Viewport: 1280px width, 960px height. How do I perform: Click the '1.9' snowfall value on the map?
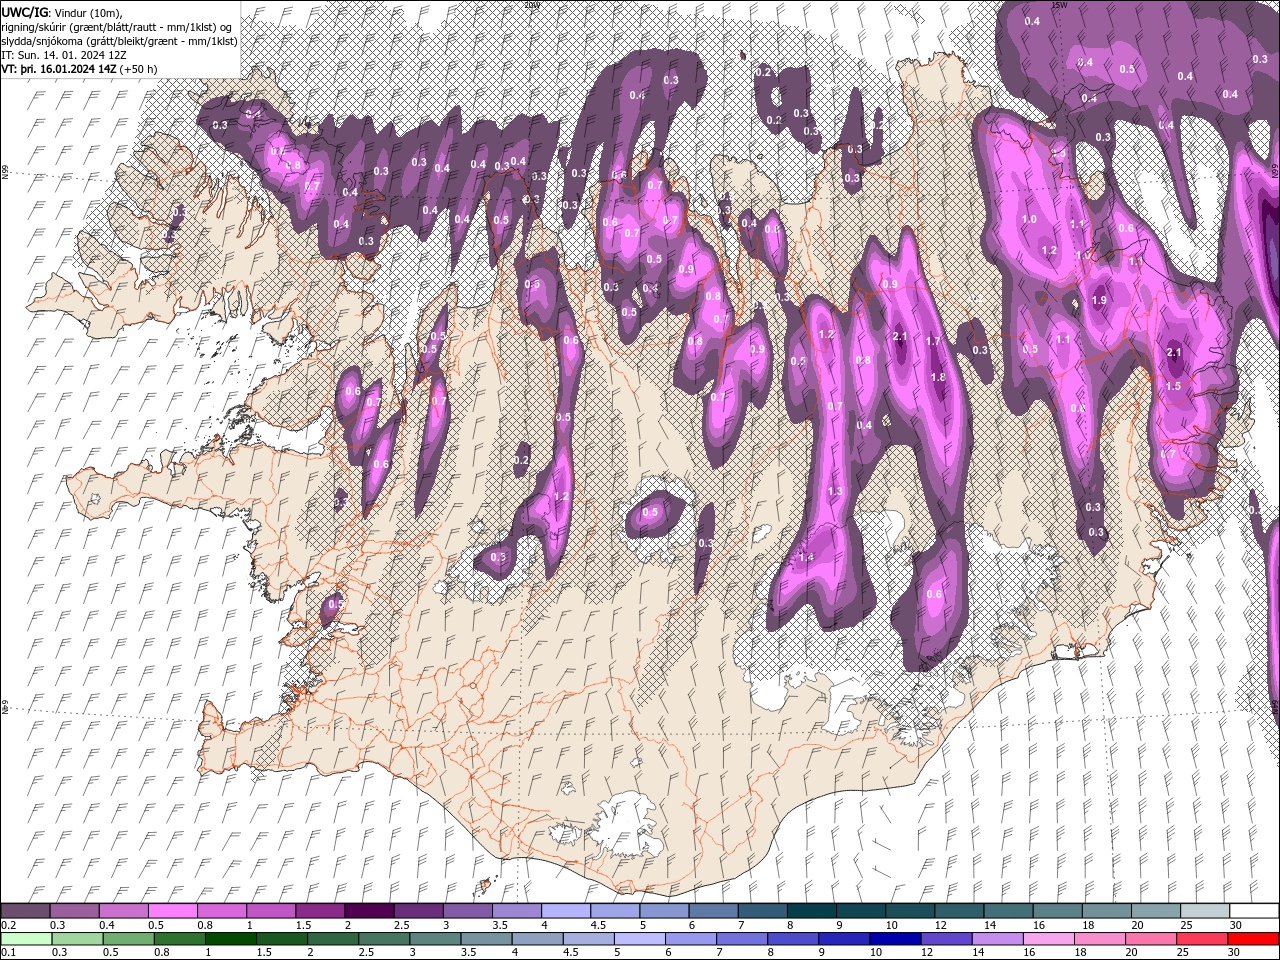(1100, 300)
